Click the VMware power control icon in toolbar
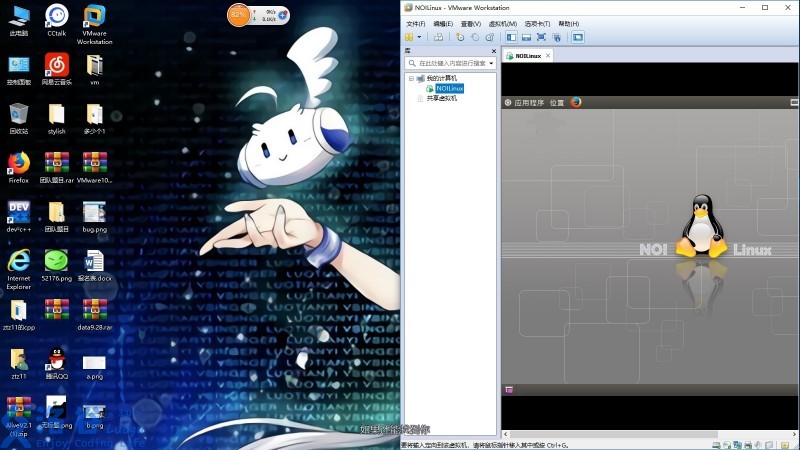Screen dimensions: 800x450 point(409,37)
